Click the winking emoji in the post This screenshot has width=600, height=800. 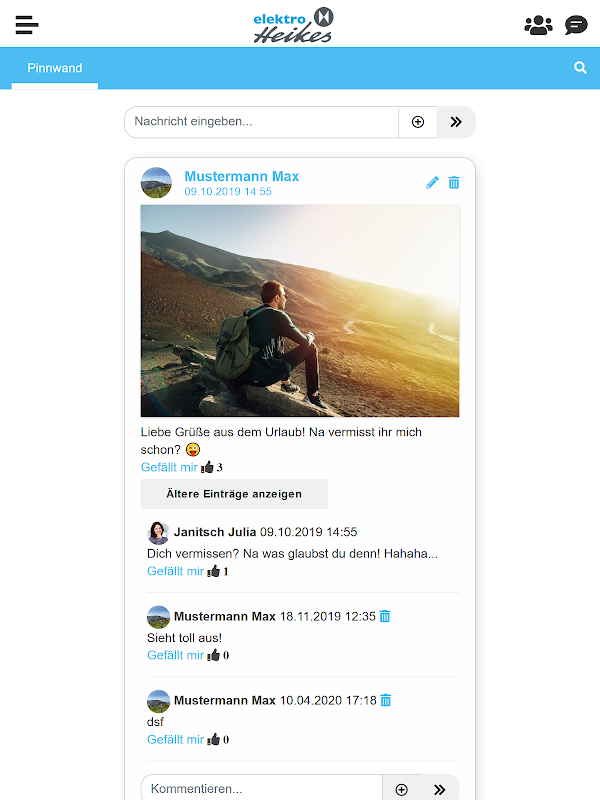(x=193, y=449)
